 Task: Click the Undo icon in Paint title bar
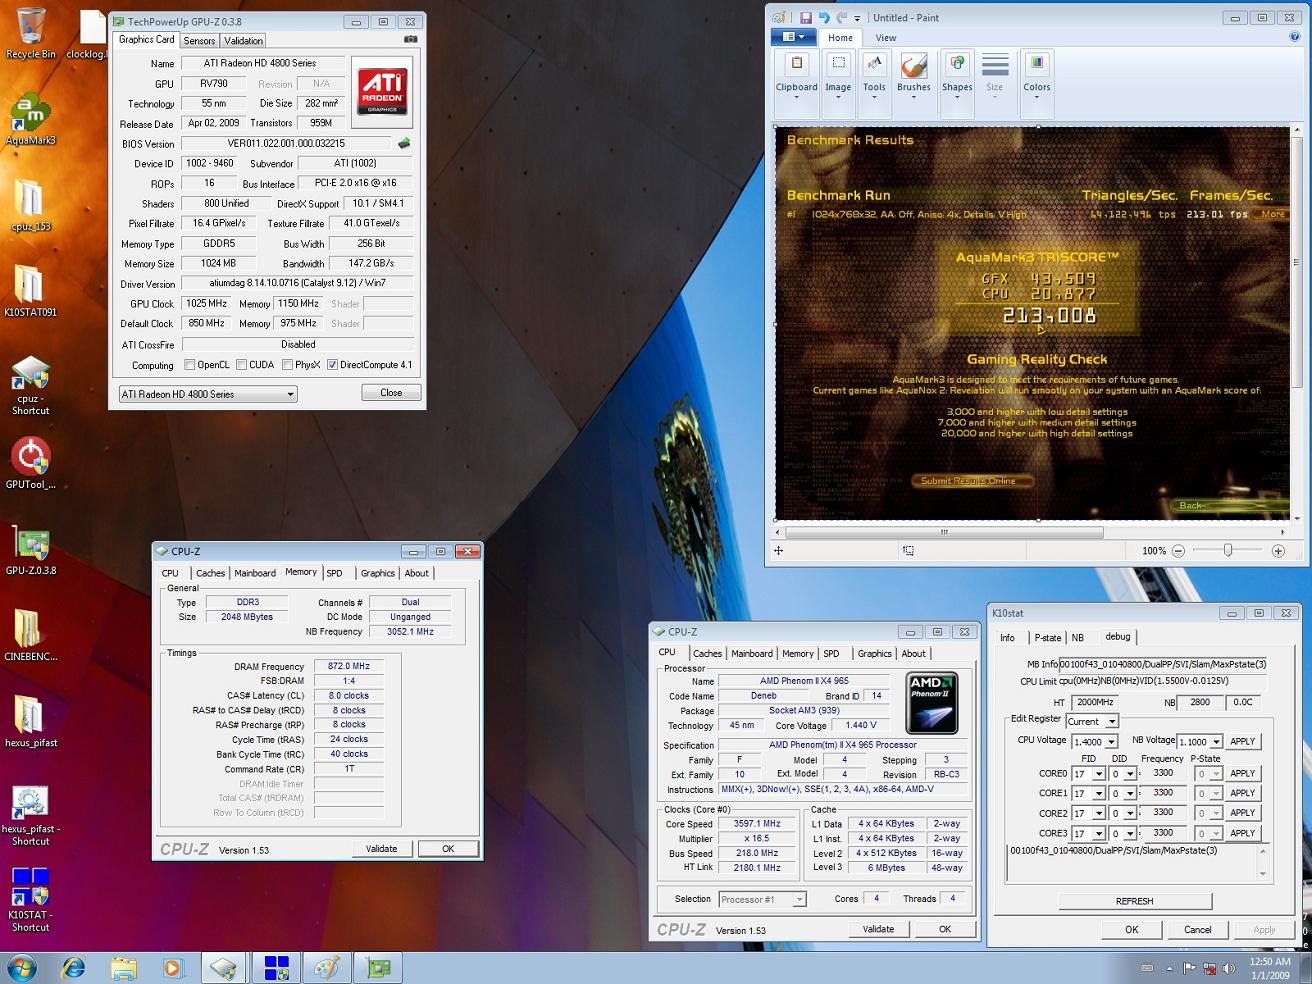[x=824, y=18]
